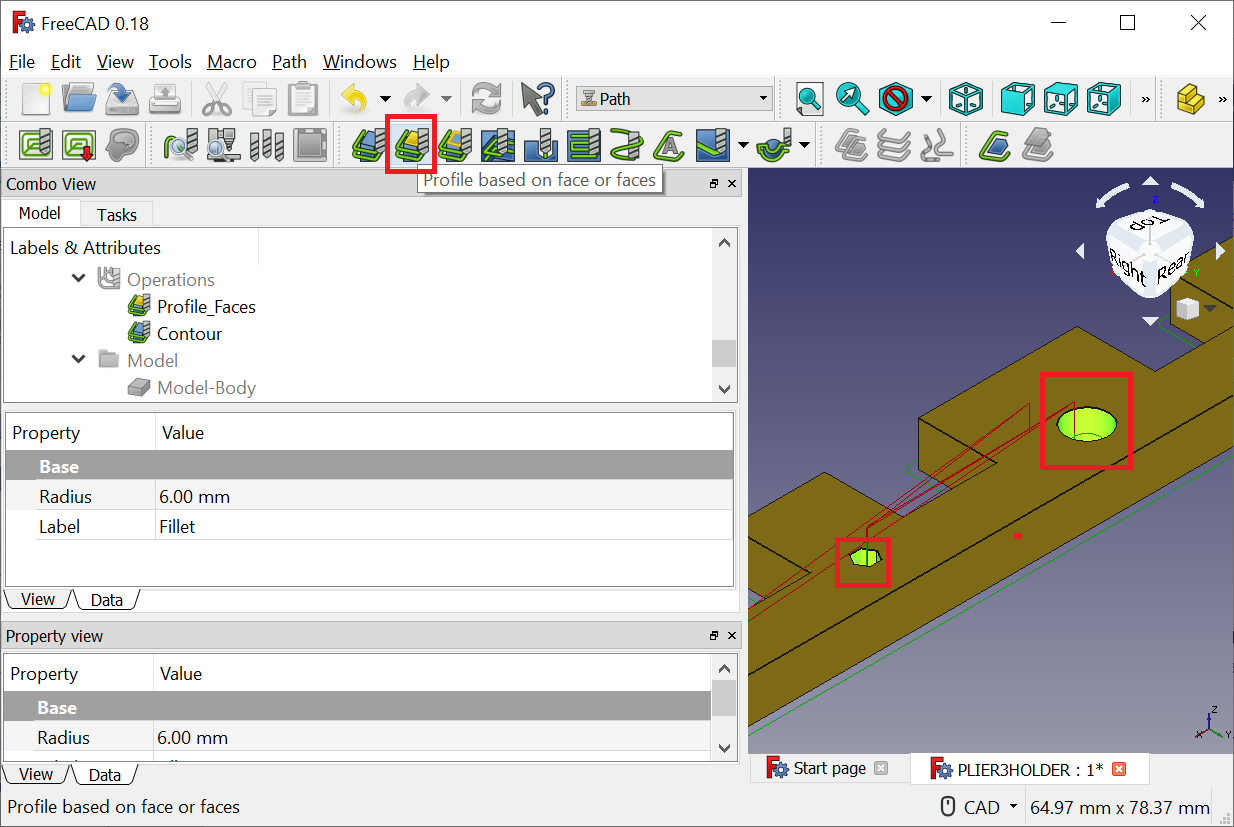Screen dimensions: 1234x827
Task: Open the 3D Pocket operations dropdown arrow
Action: [x=742, y=145]
